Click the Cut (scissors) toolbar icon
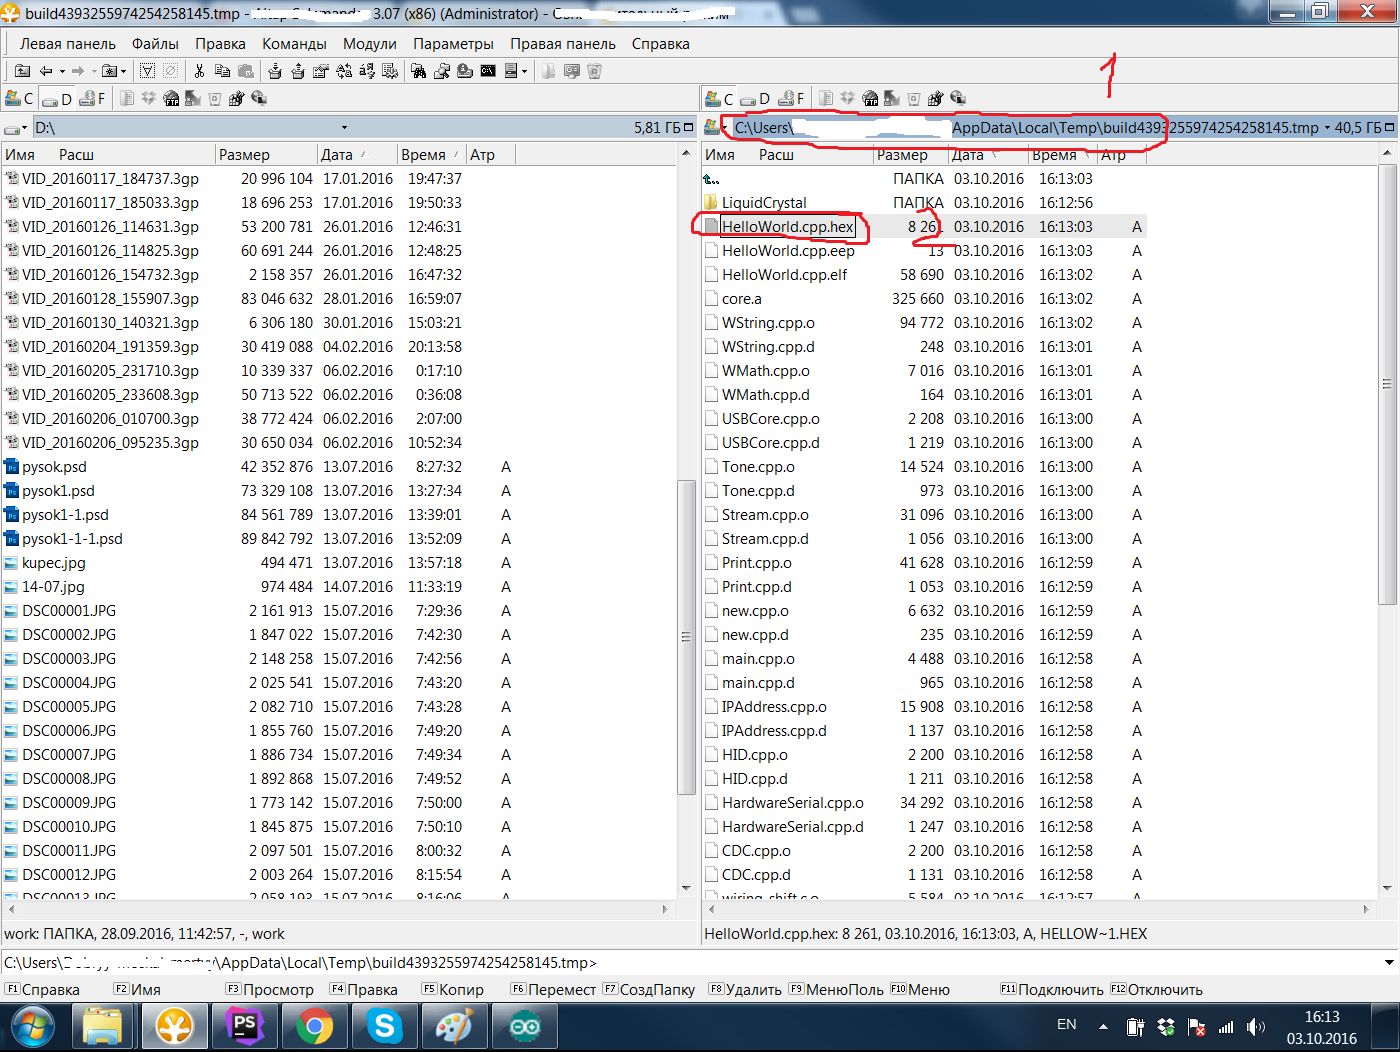This screenshot has height=1052, width=1400. 200,71
